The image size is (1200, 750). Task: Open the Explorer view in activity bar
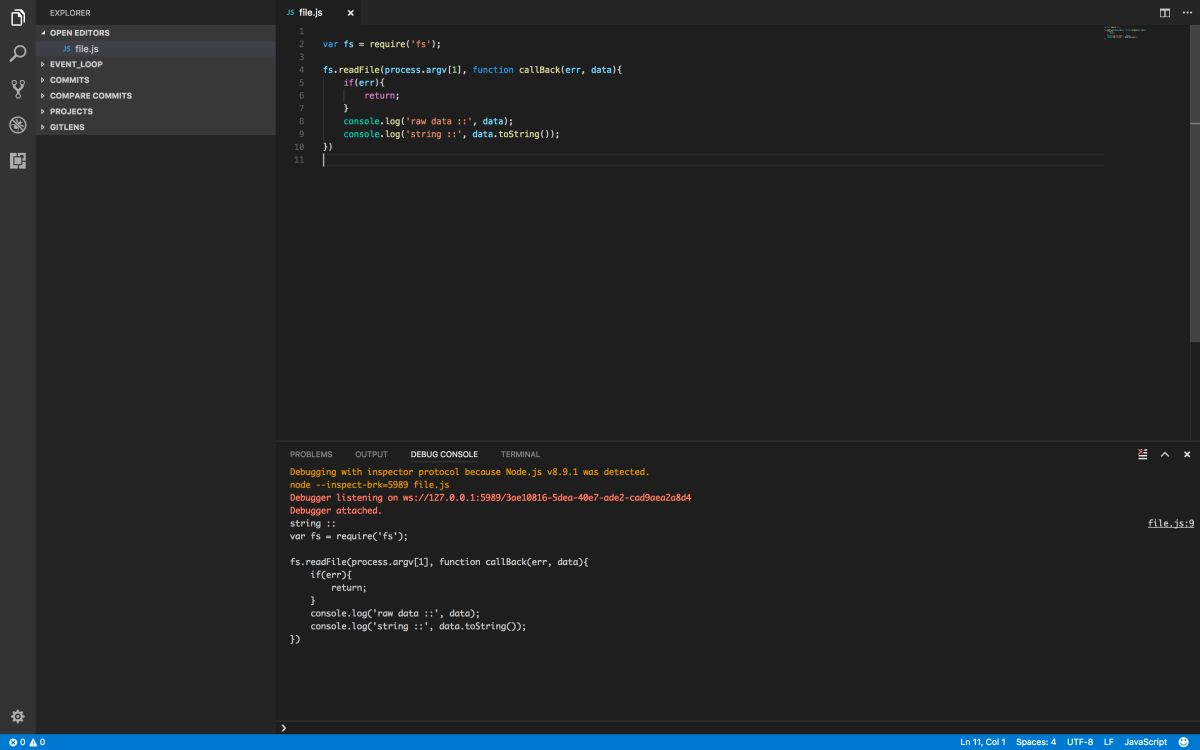(17, 18)
